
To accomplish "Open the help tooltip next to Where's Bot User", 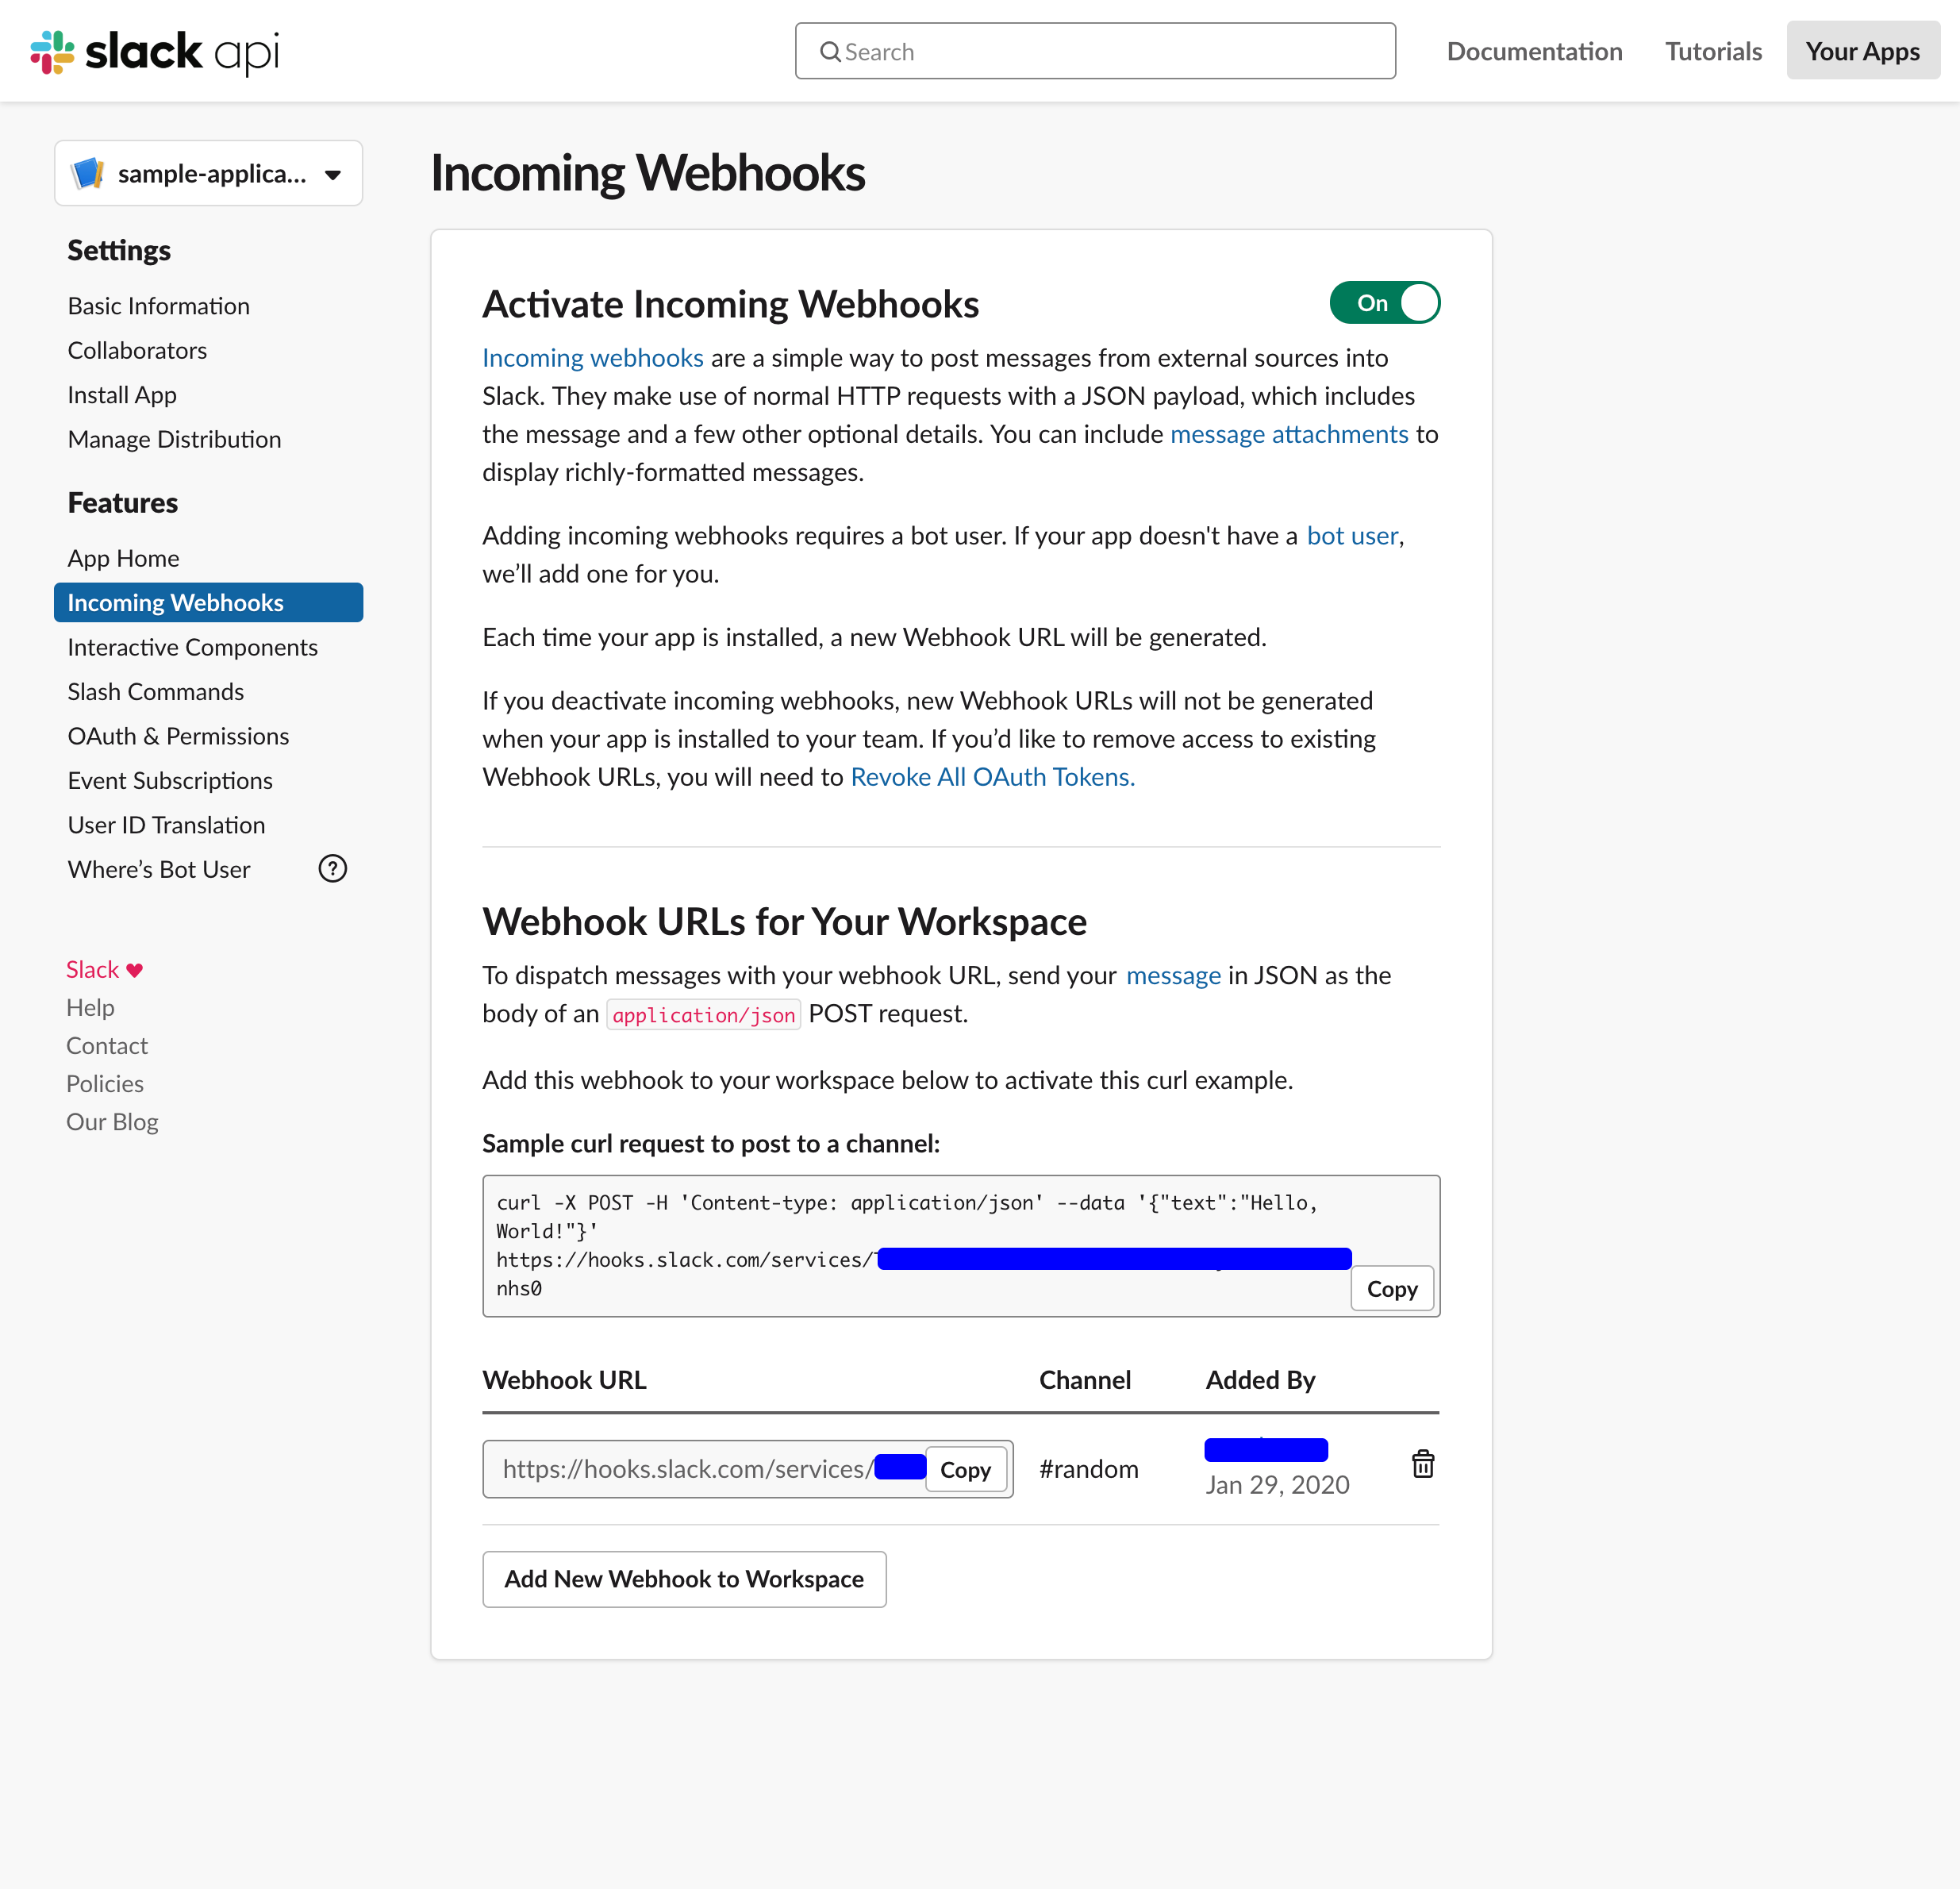I will point(332,869).
